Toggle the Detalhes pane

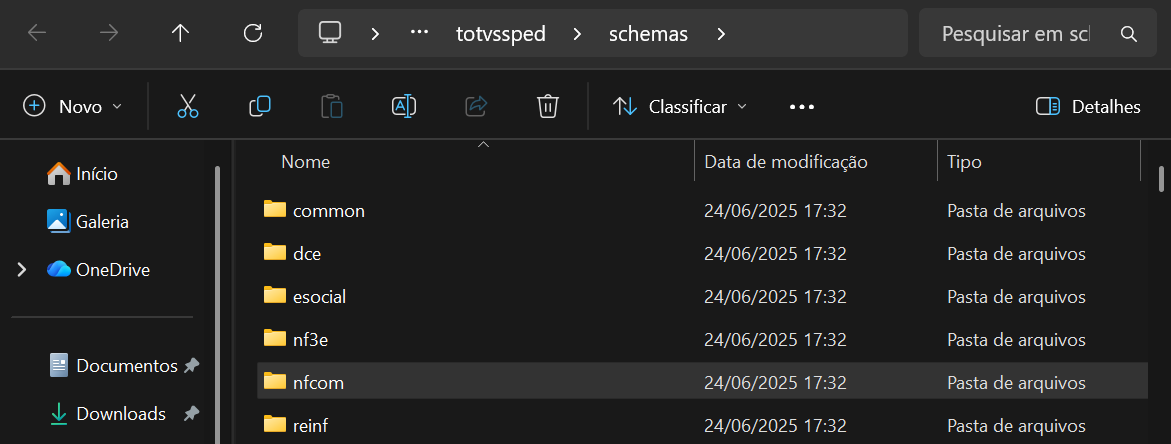click(x=1088, y=106)
